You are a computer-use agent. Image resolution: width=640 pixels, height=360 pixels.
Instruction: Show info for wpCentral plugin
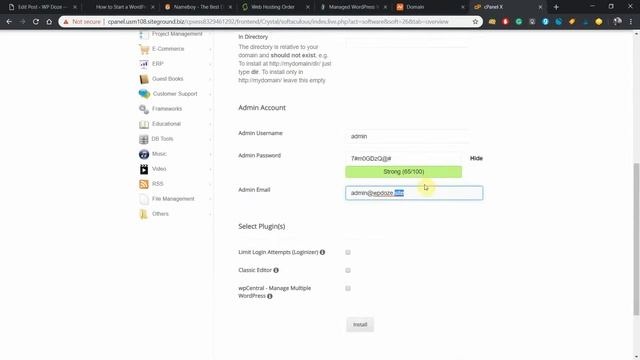[270, 296]
